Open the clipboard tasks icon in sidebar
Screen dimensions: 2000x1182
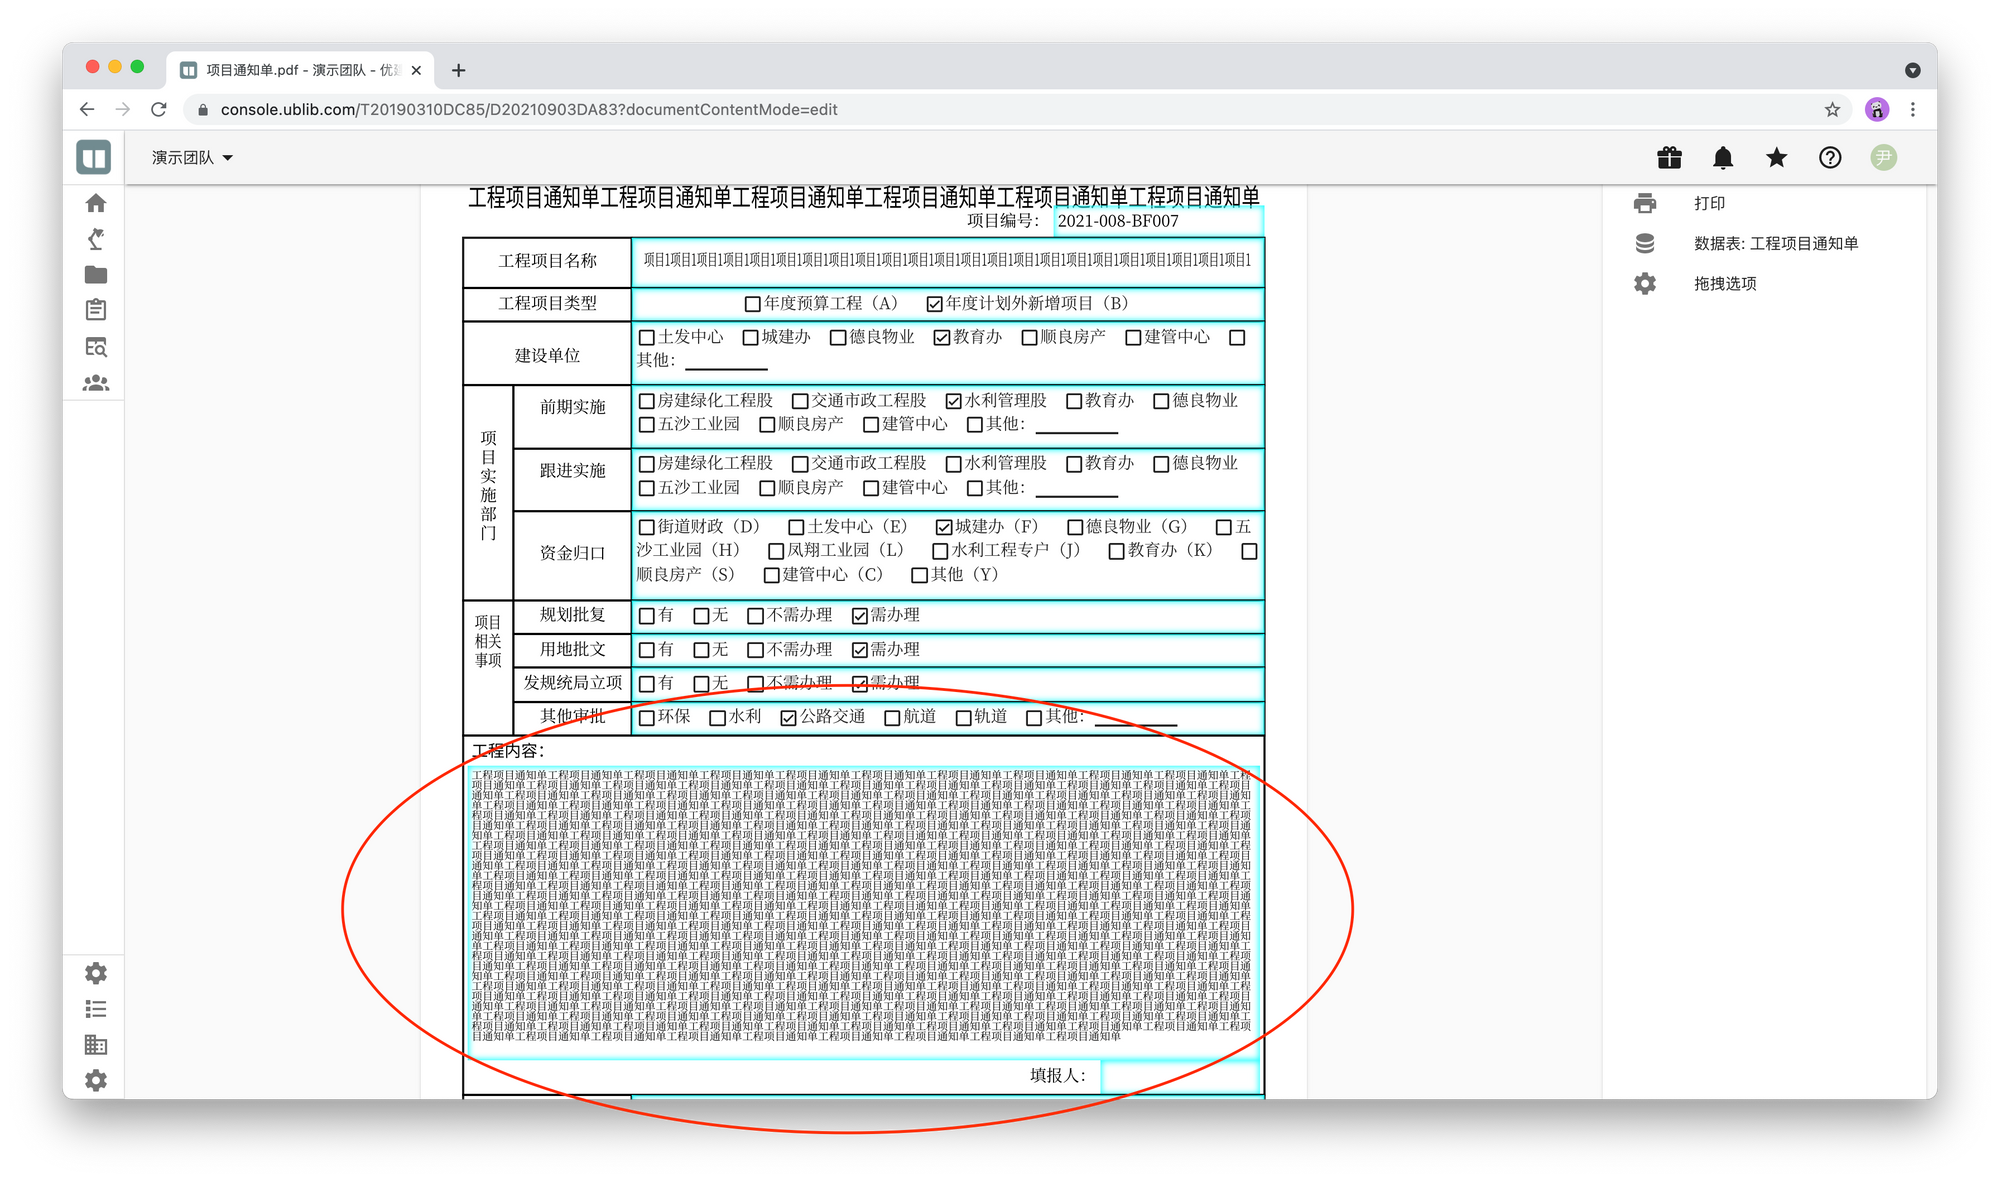tap(96, 310)
